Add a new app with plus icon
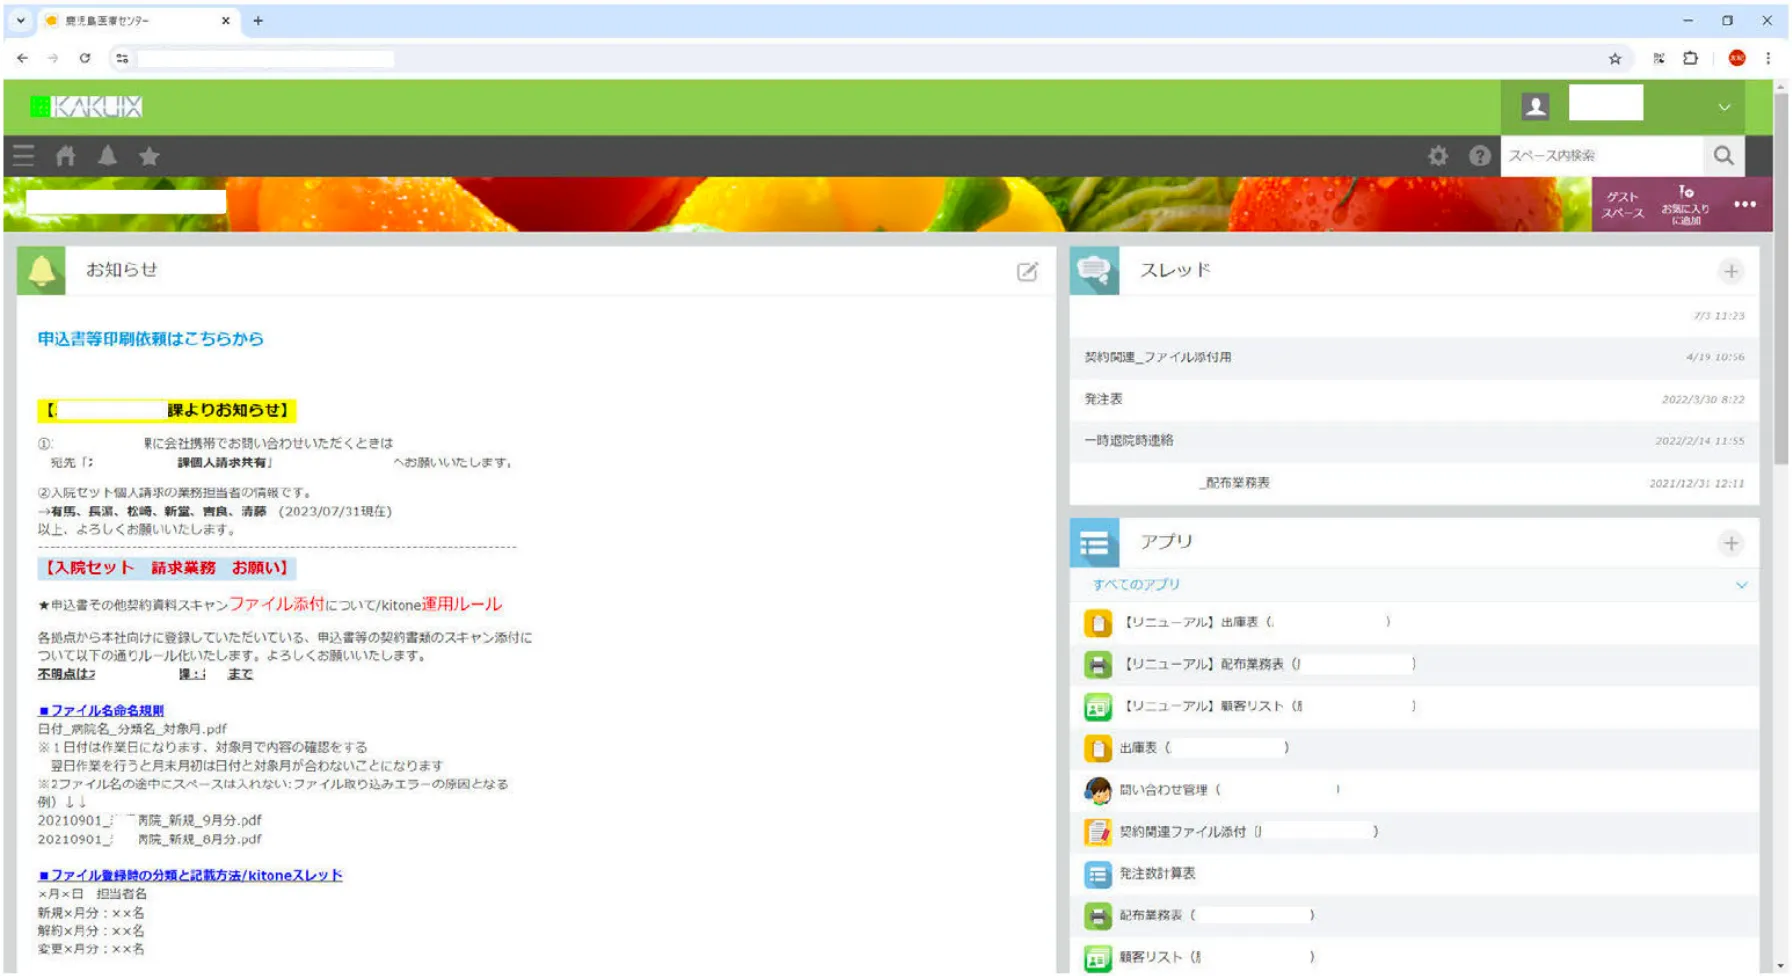Screen dimensions: 1792x976 pos(1731,543)
